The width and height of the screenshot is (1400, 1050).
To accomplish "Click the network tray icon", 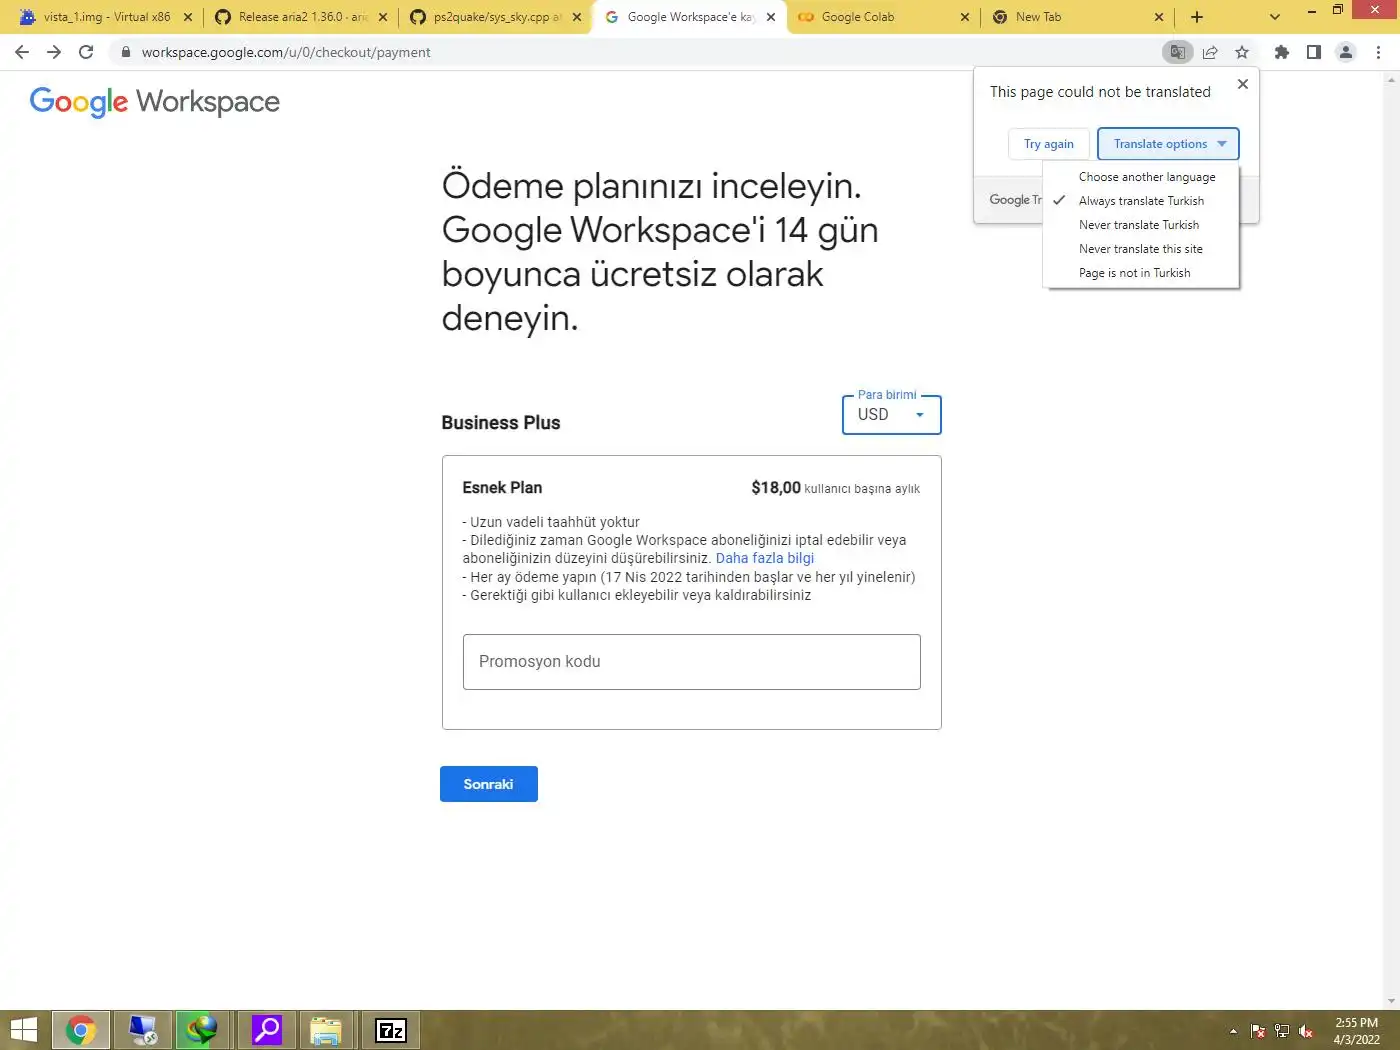I will (x=1282, y=1031).
